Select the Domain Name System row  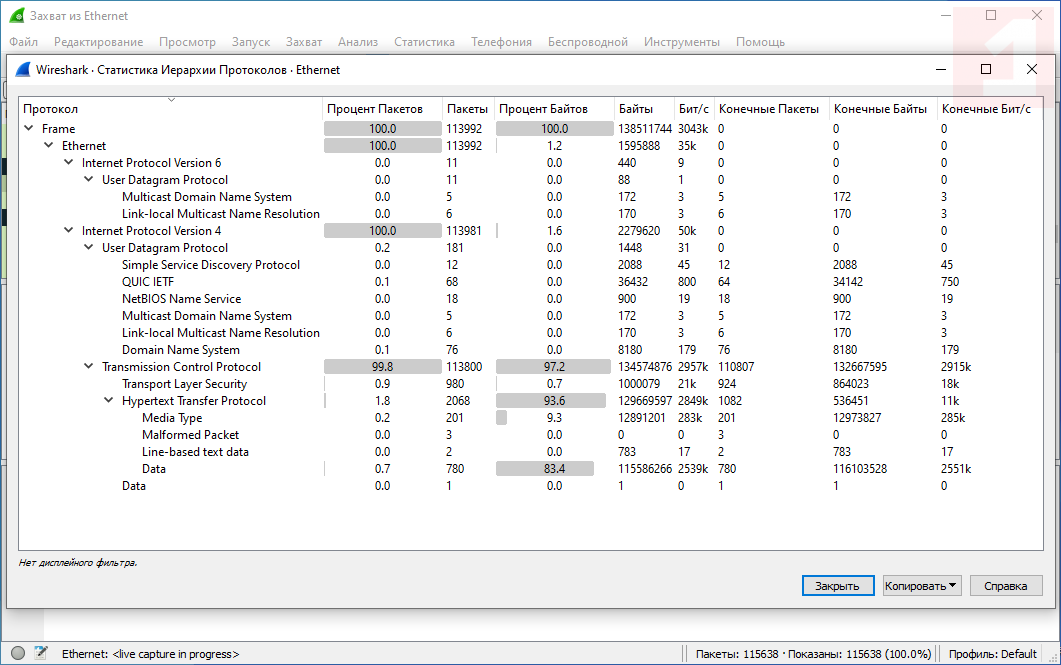point(531,350)
